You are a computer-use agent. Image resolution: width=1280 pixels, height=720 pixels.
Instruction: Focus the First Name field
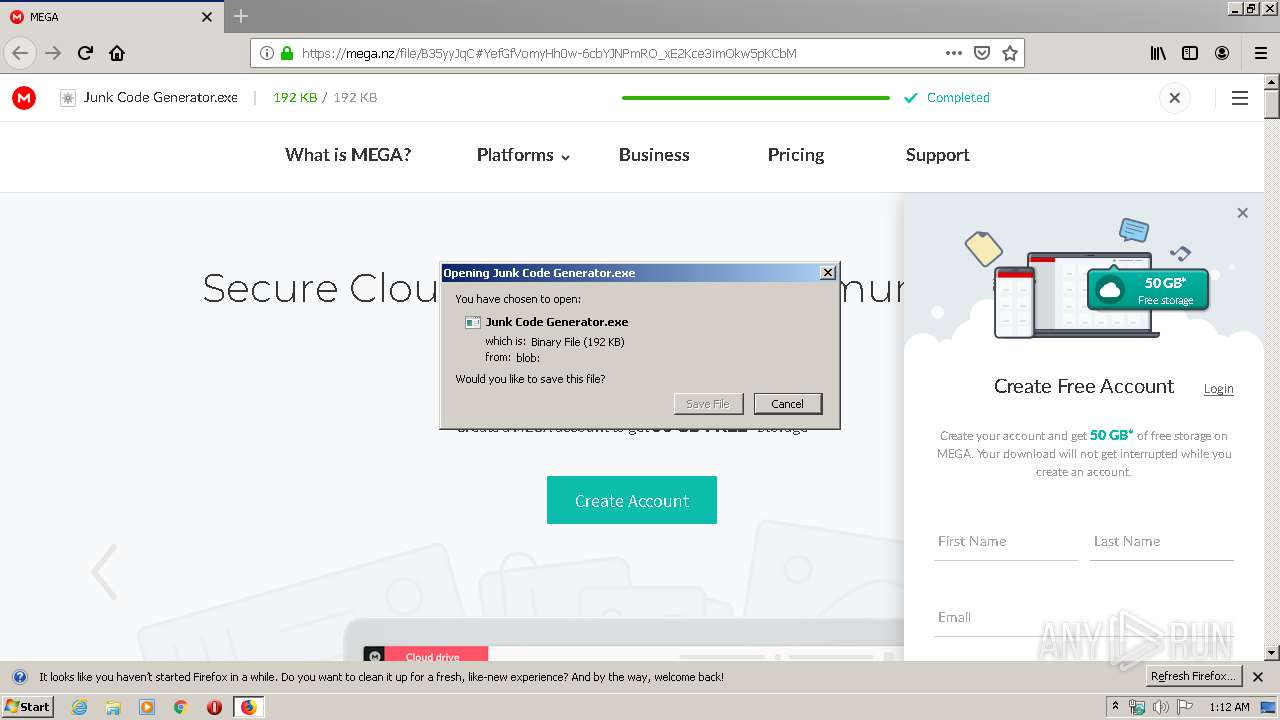1005,541
